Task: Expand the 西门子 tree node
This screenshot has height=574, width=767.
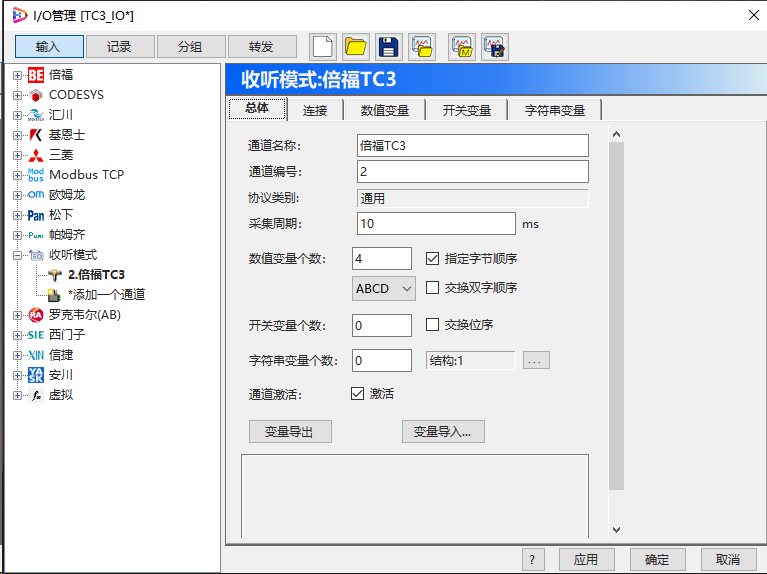Action: point(17,335)
